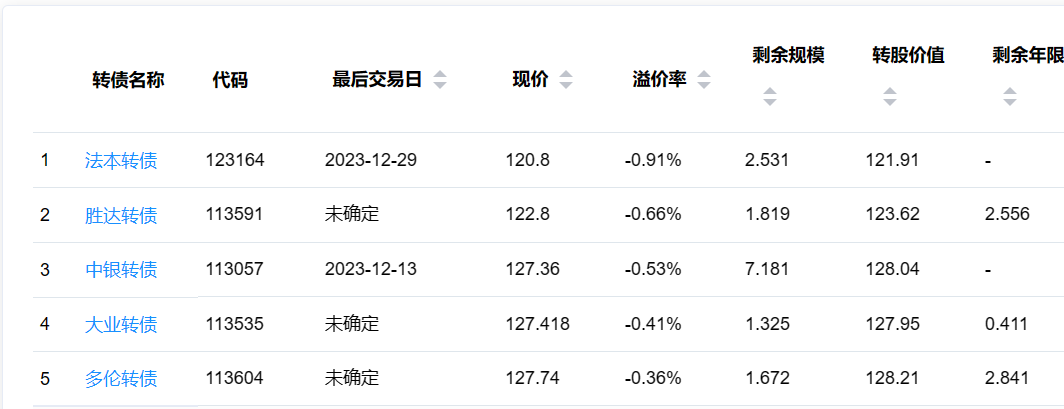Click the sort arrows beside 现价
1064x409 pixels.
[x=566, y=80]
